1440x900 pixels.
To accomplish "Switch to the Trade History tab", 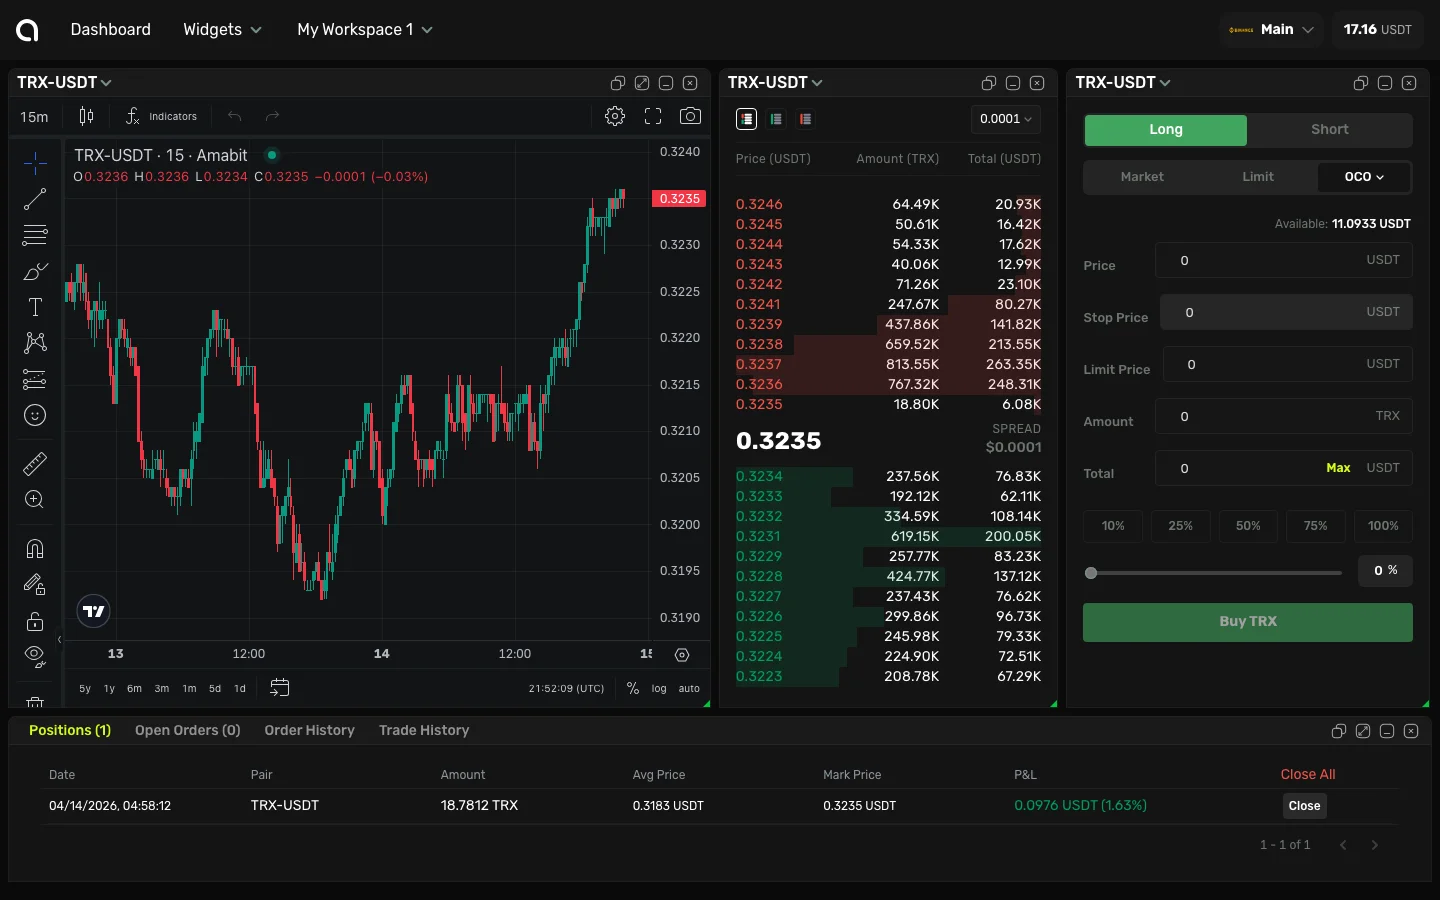I will coord(424,730).
